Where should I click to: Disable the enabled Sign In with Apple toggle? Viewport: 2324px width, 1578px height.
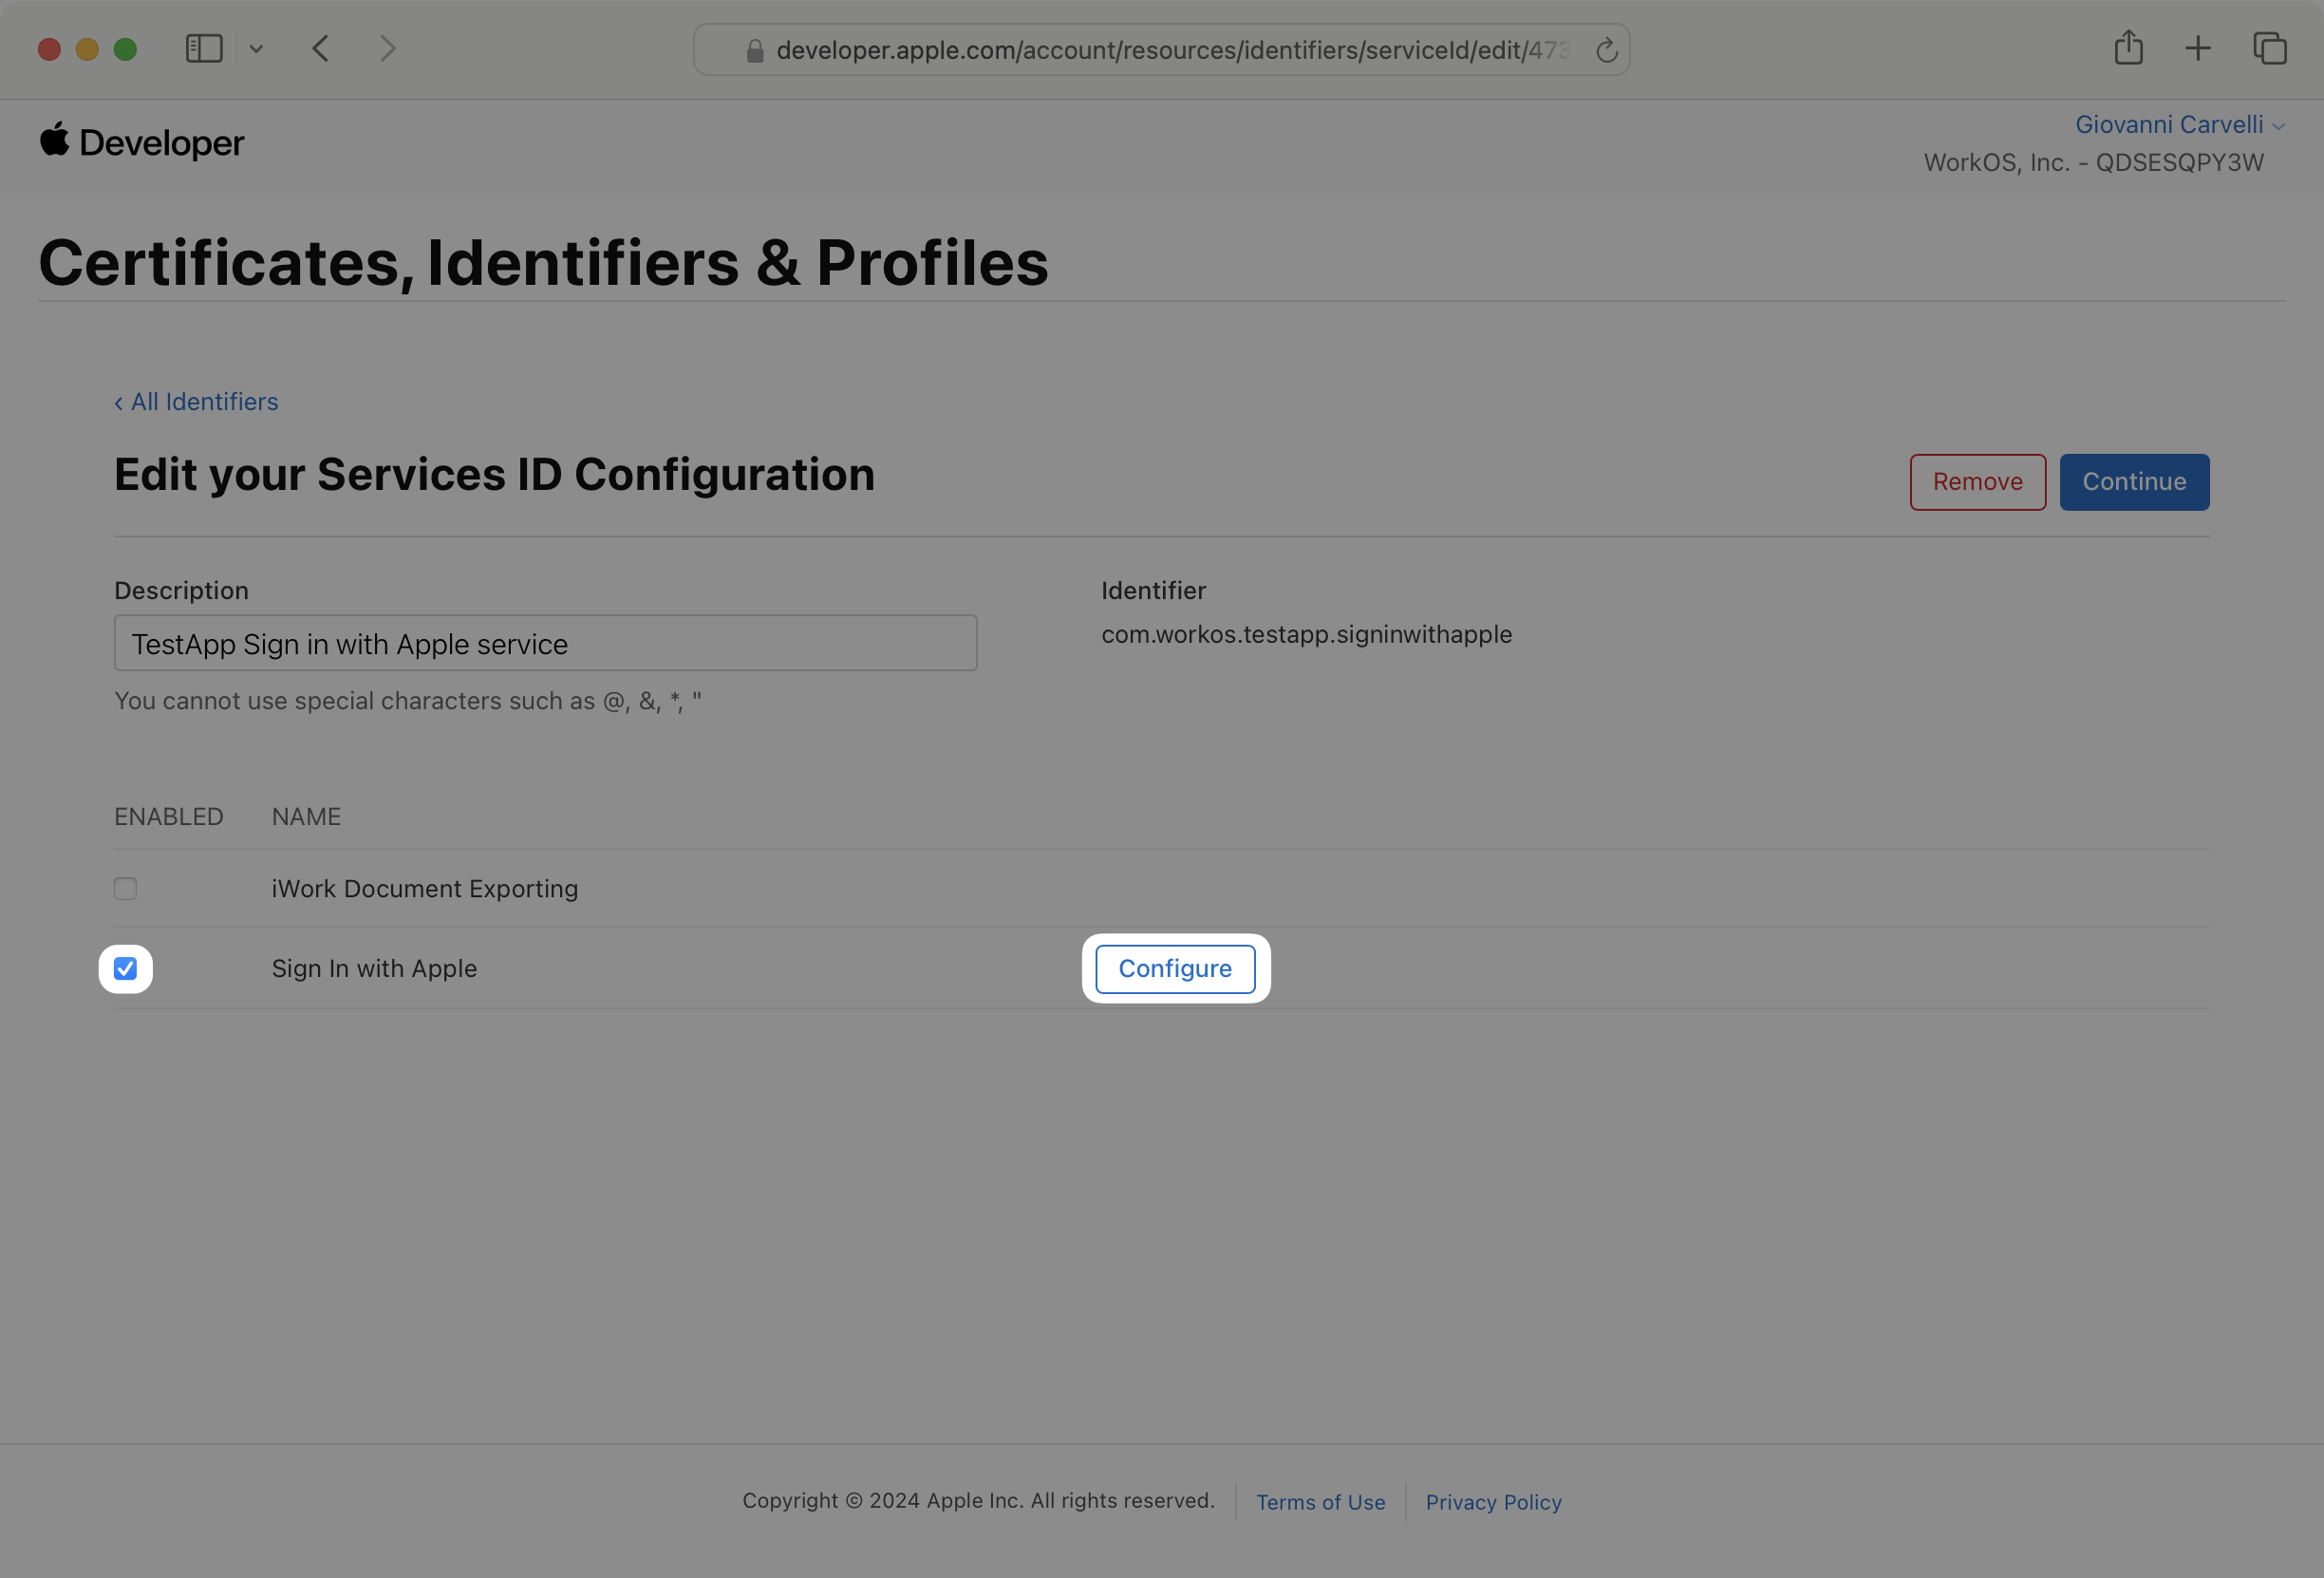(x=125, y=967)
